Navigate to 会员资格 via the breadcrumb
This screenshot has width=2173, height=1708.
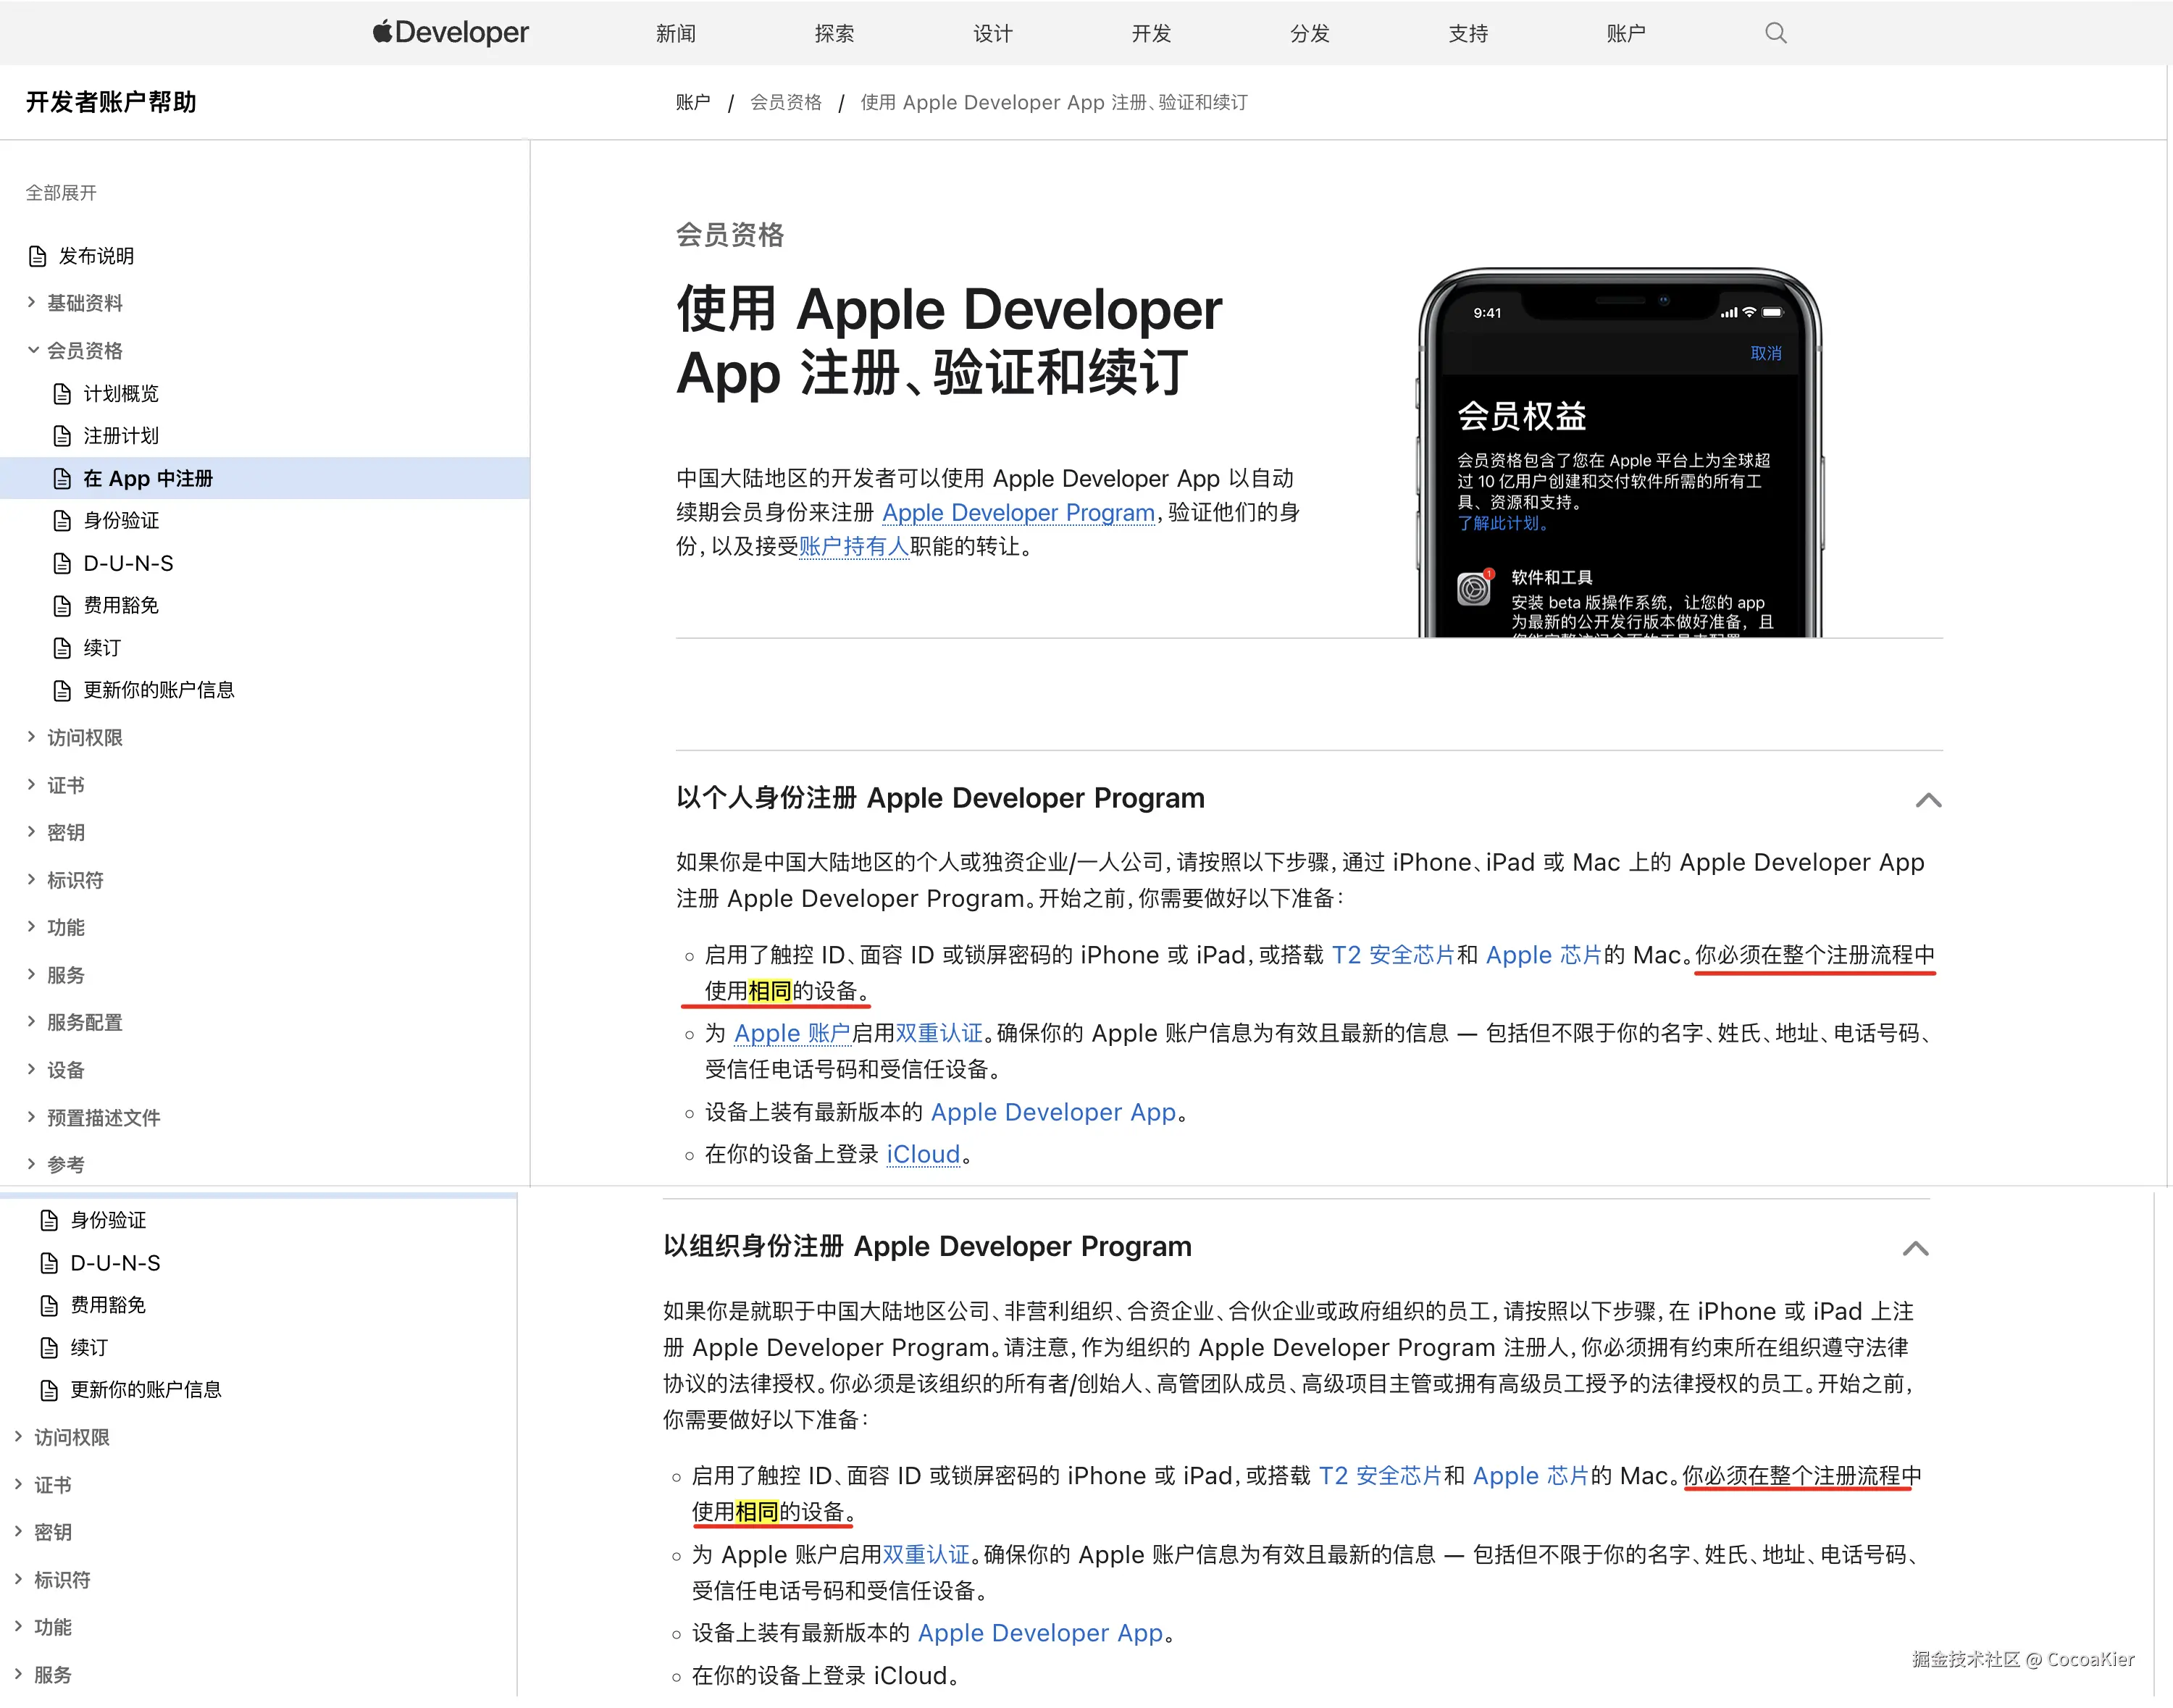click(786, 101)
